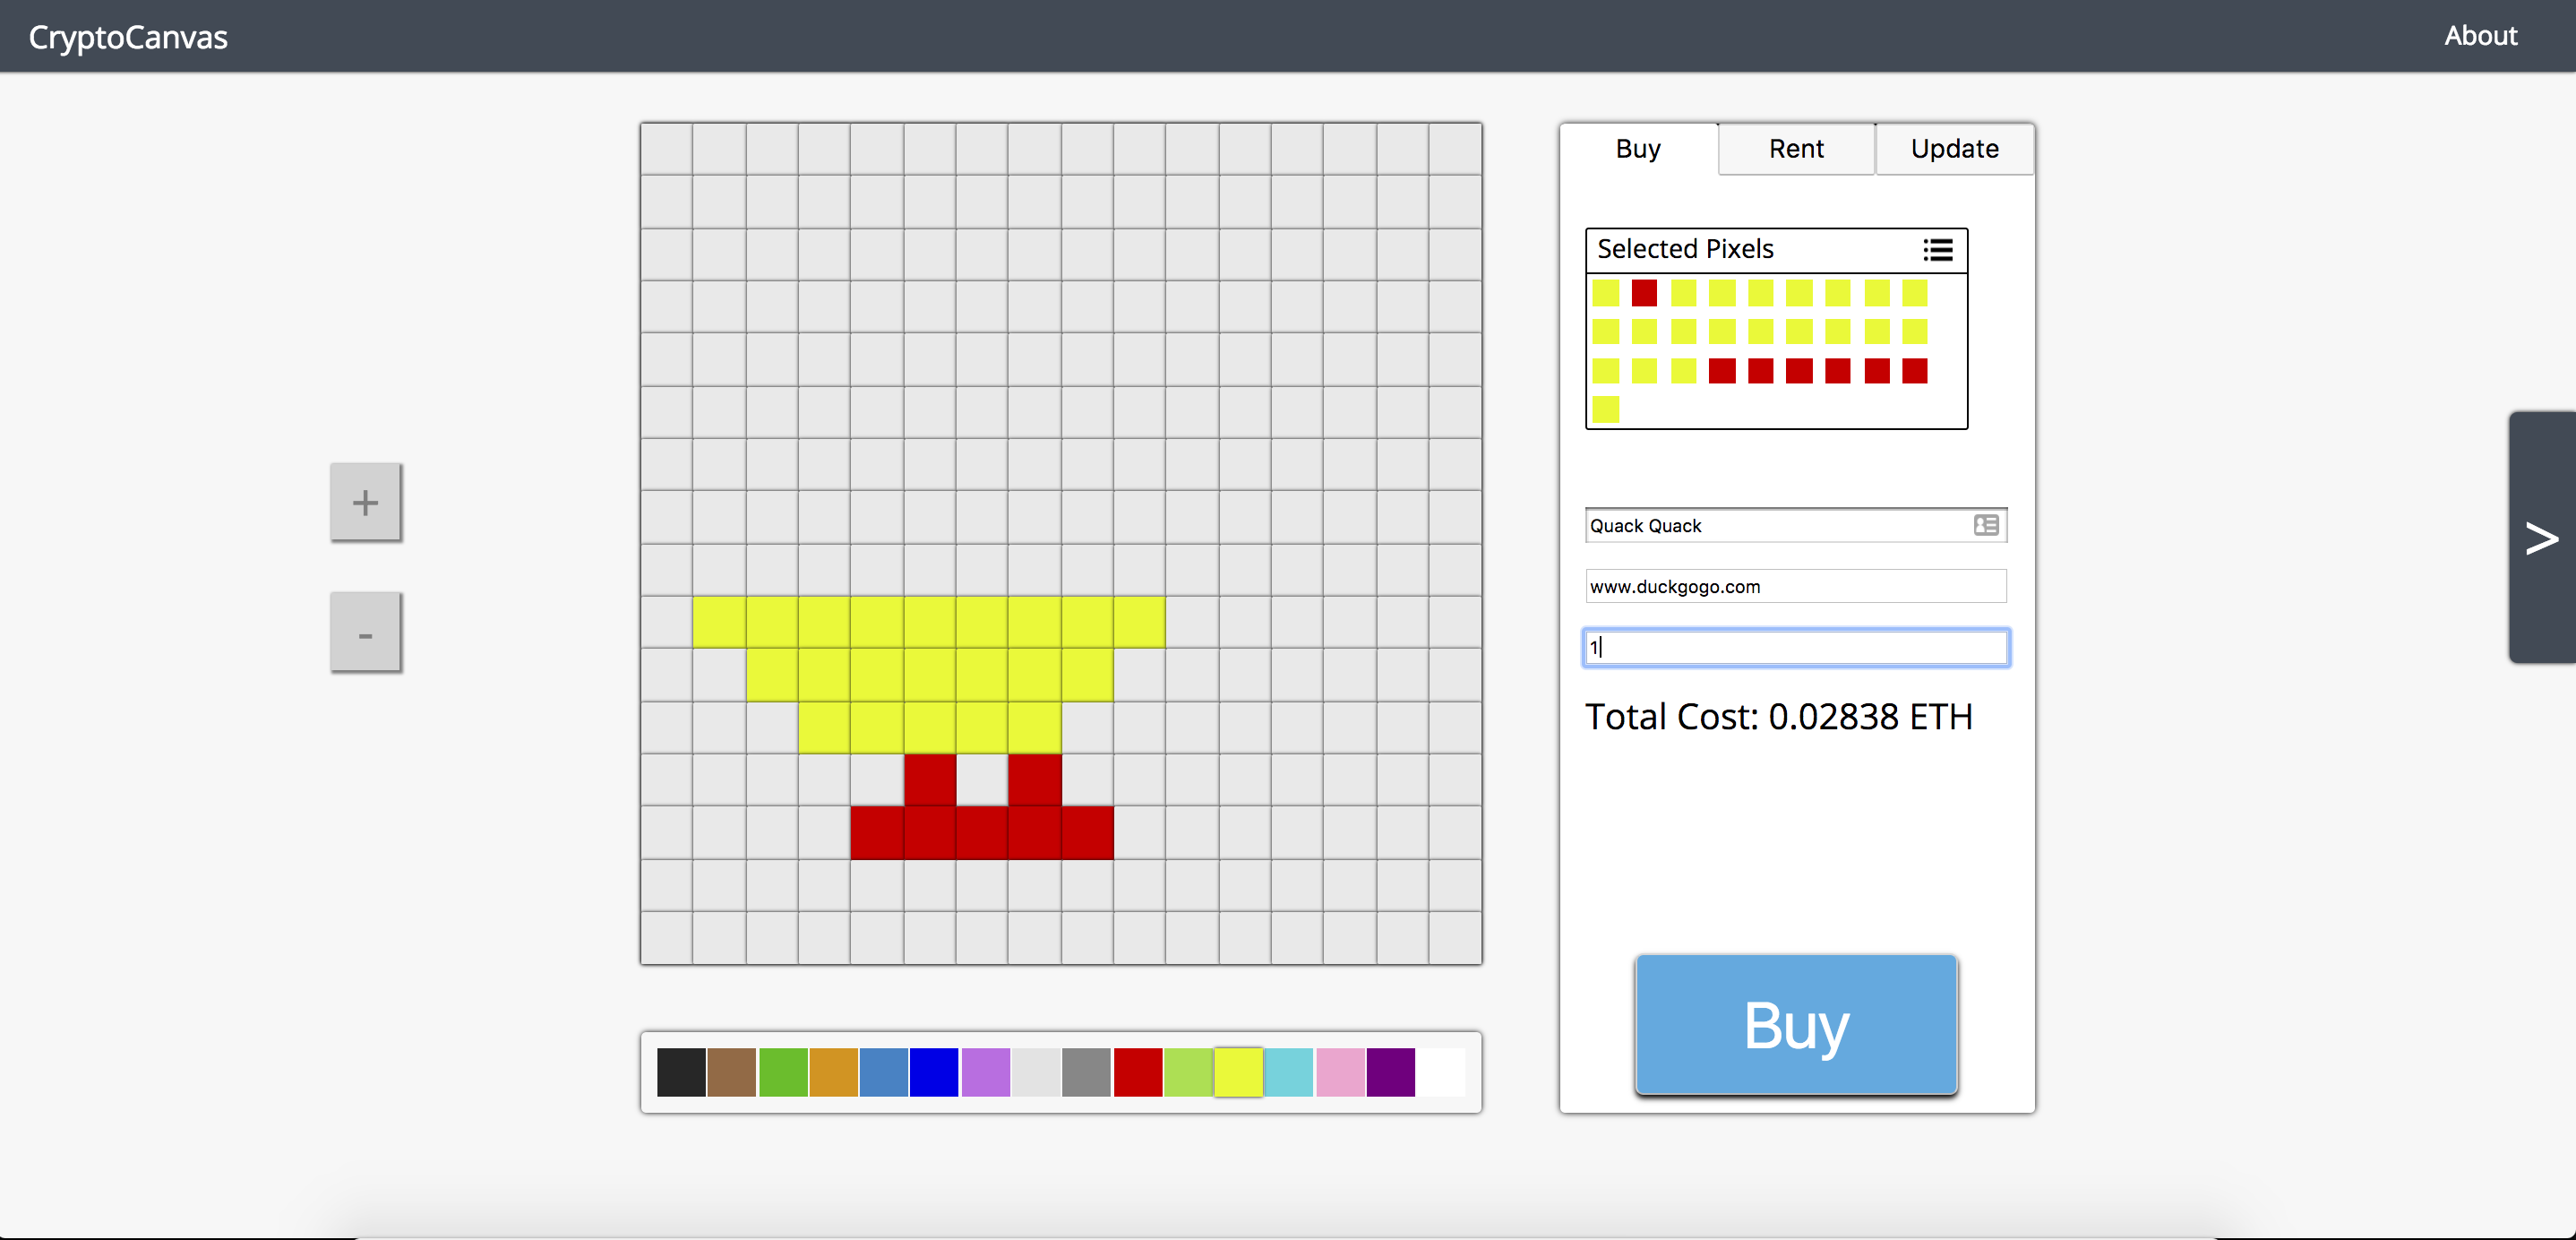
Task: Toggle the Selected Pixels list view icon
Action: point(1937,250)
